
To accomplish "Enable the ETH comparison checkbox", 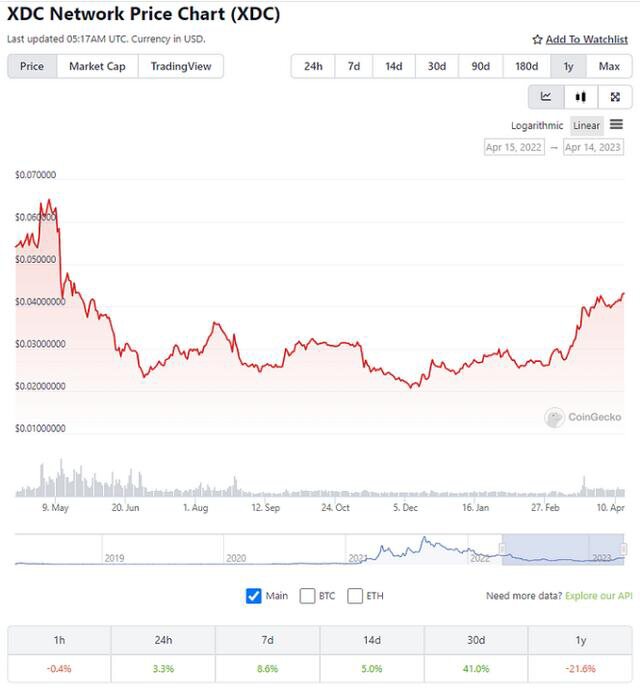I will pyautogui.click(x=355, y=596).
